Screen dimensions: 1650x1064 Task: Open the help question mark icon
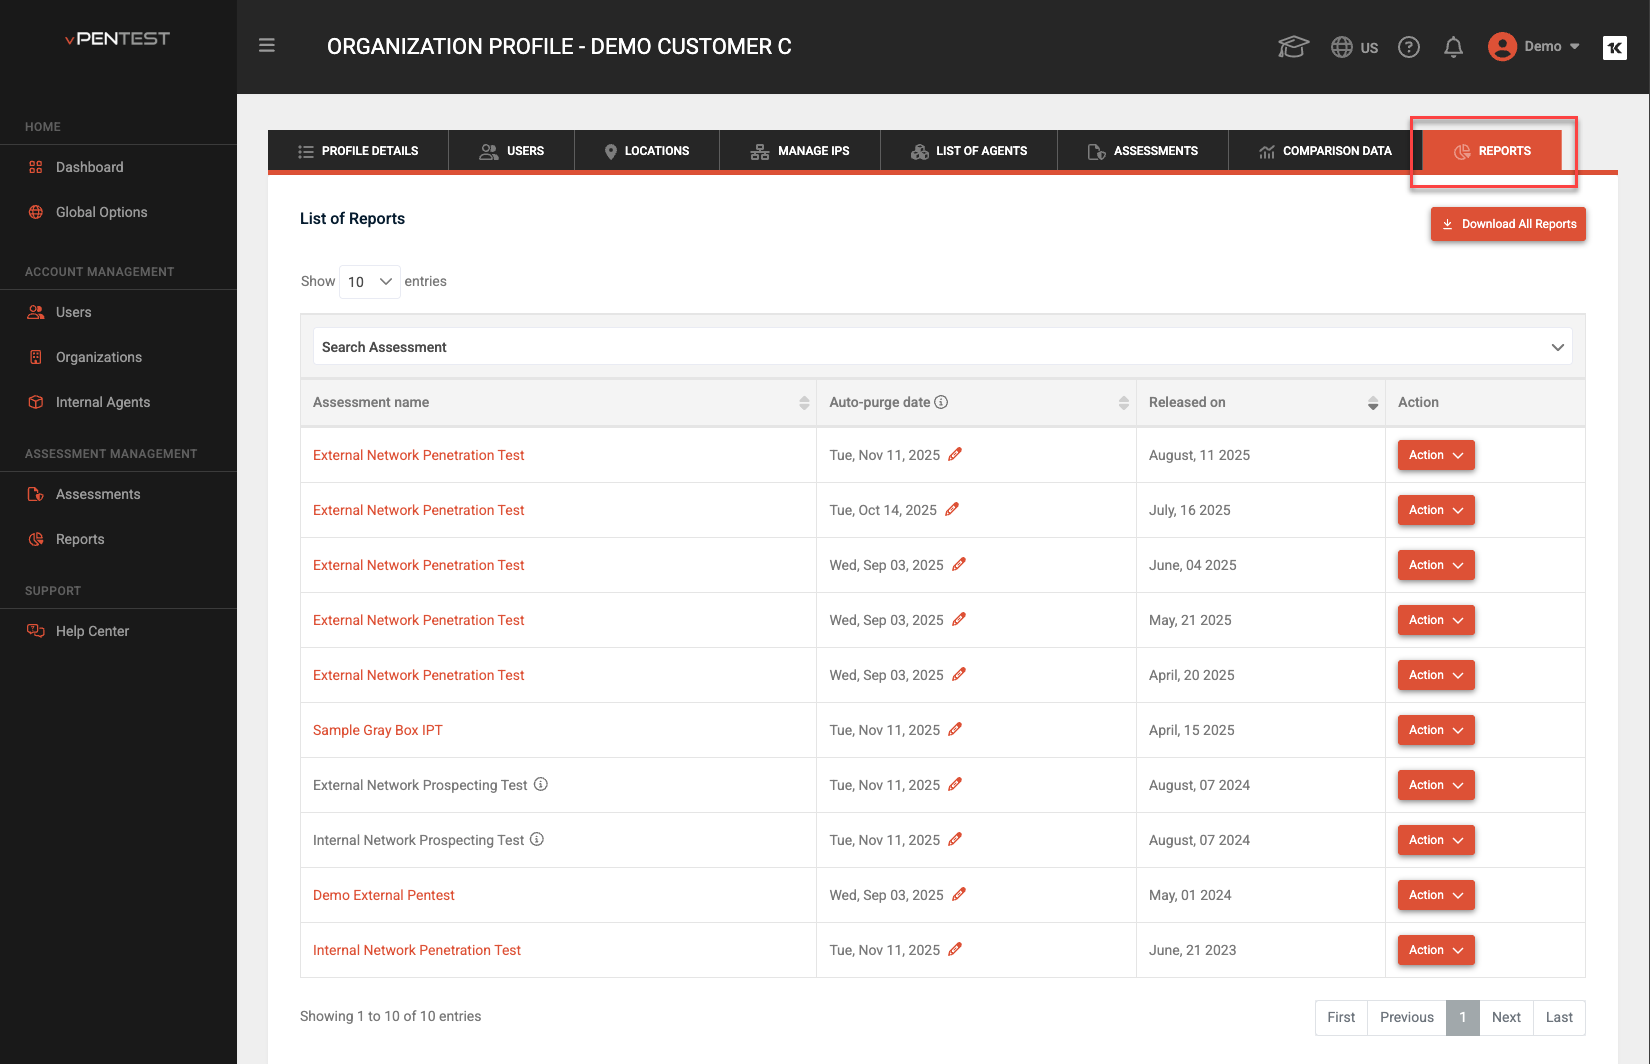1409,47
